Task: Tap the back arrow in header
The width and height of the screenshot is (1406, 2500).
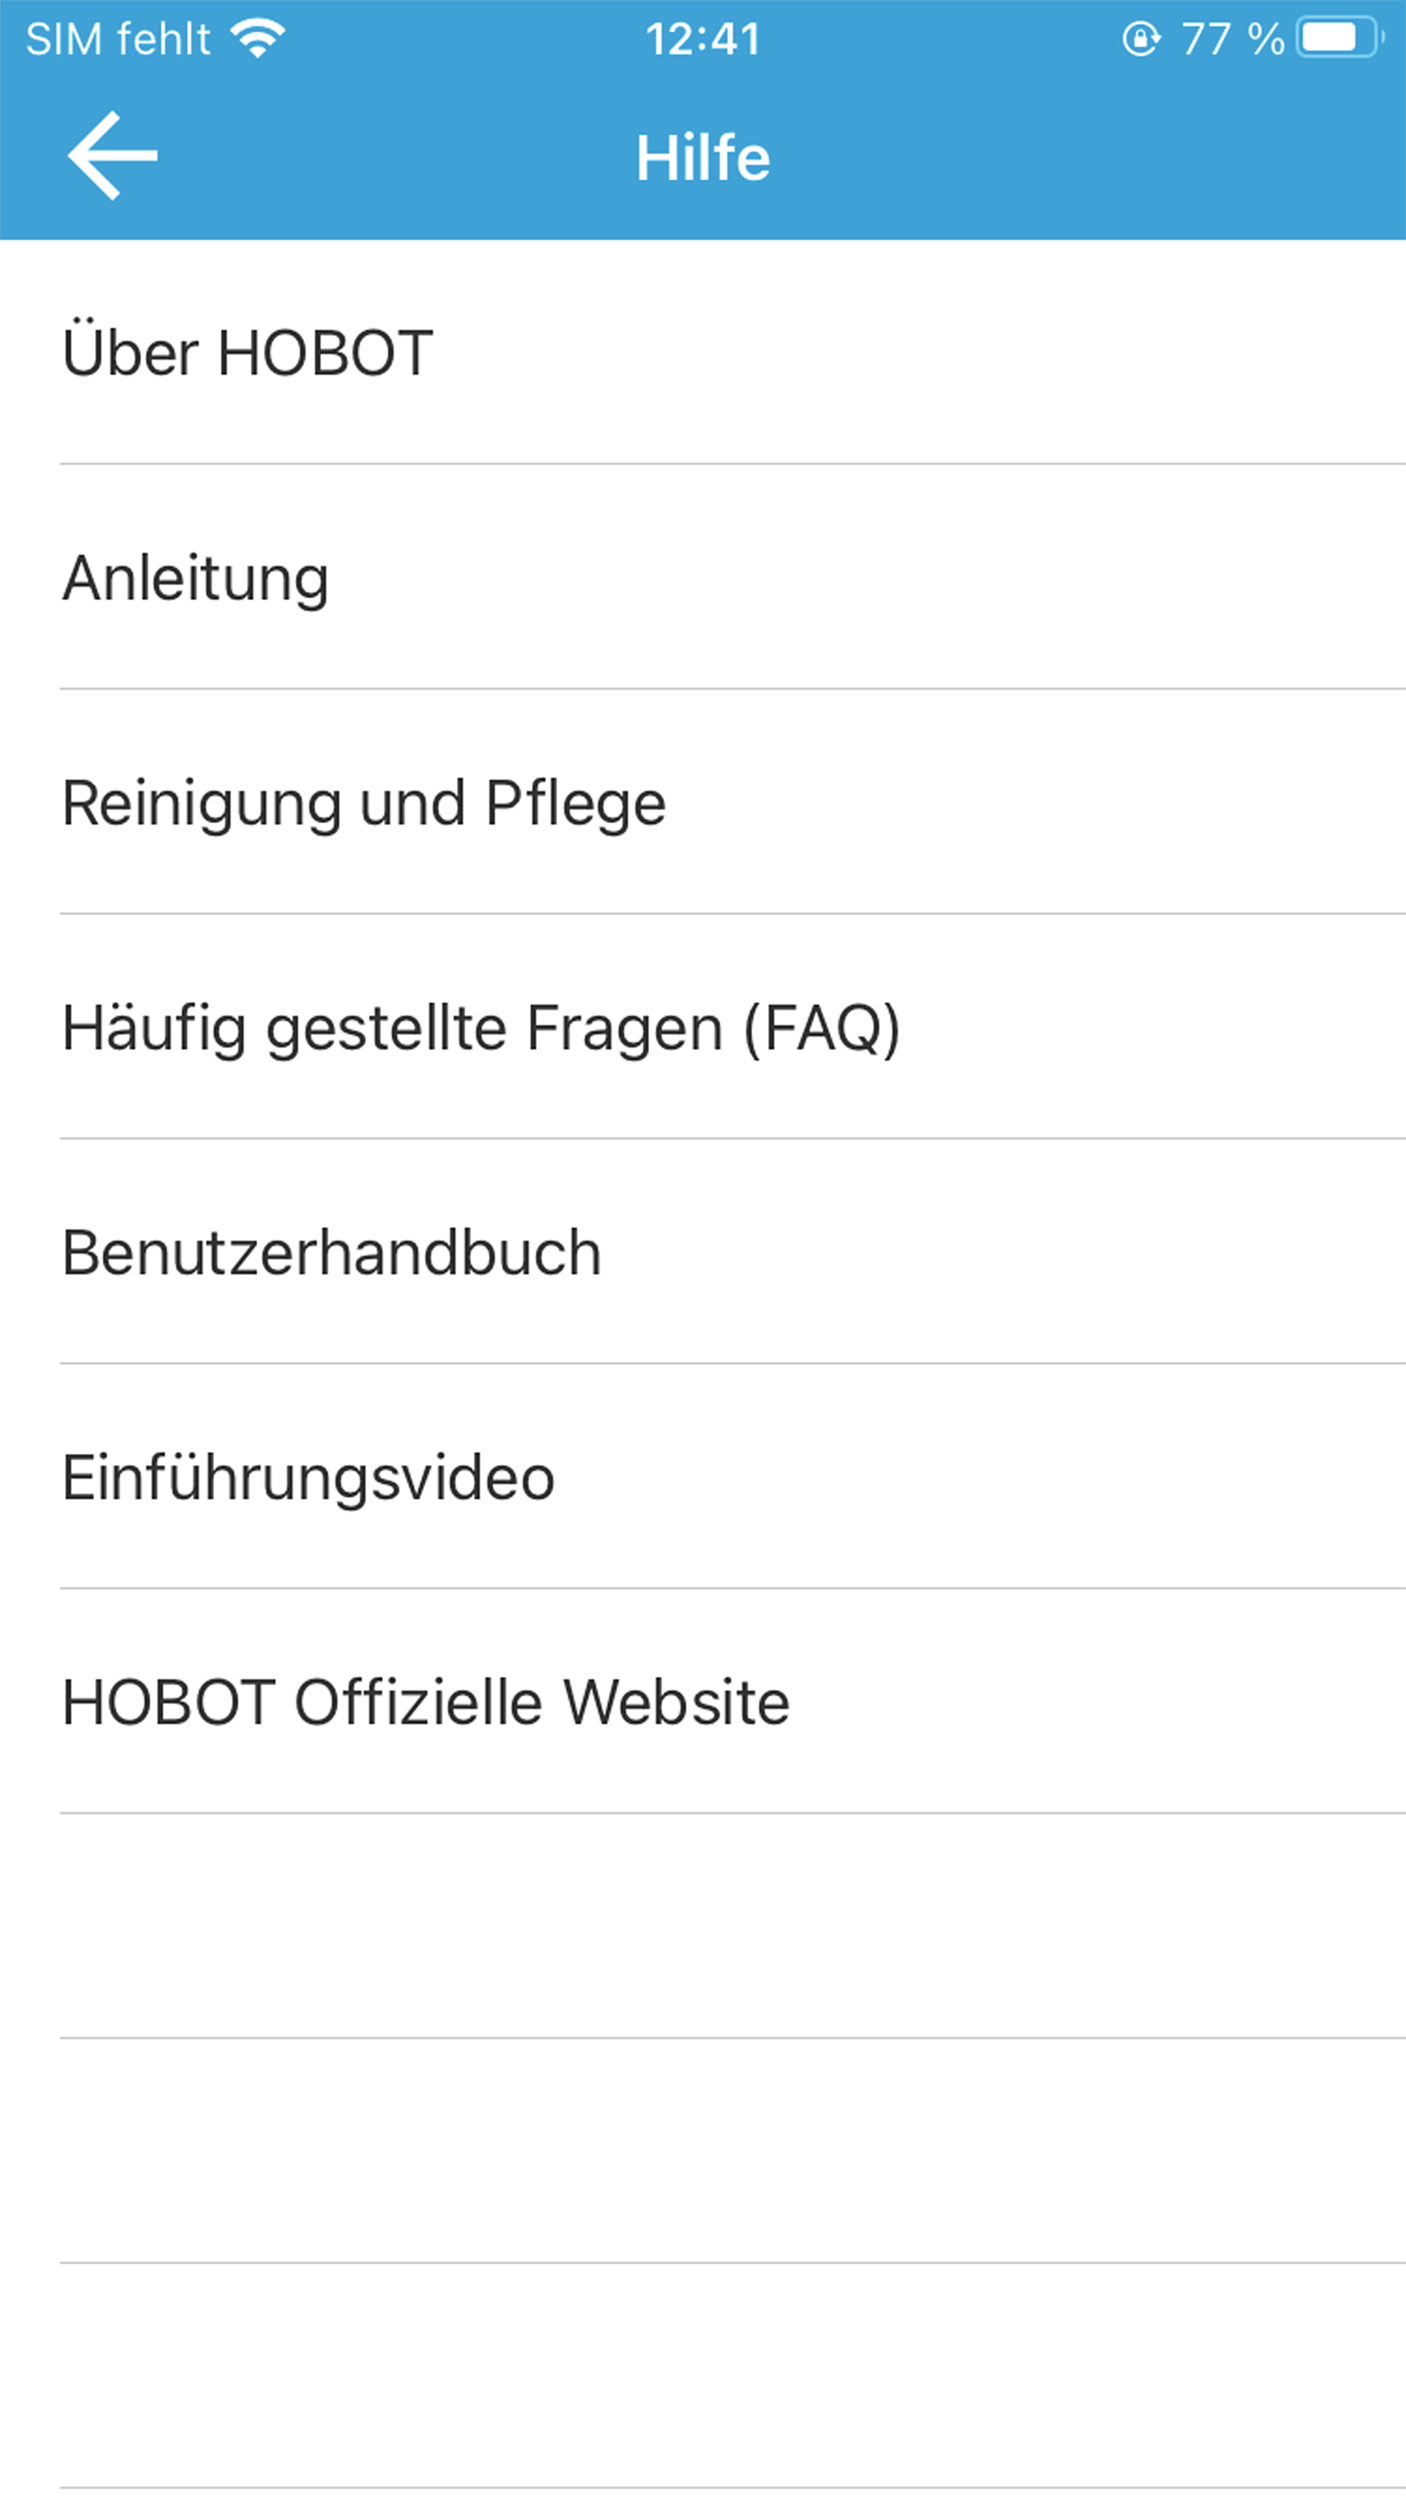Action: click(112, 156)
